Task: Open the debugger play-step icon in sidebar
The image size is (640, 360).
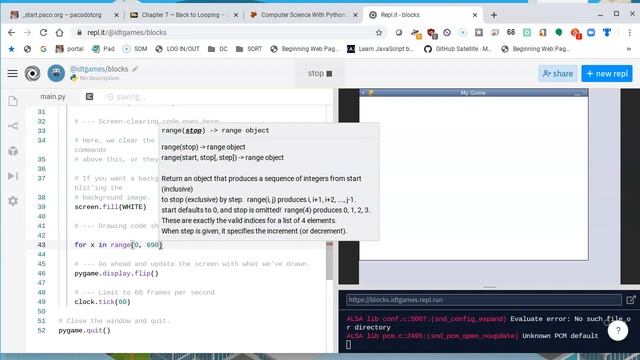Action: 13,176
